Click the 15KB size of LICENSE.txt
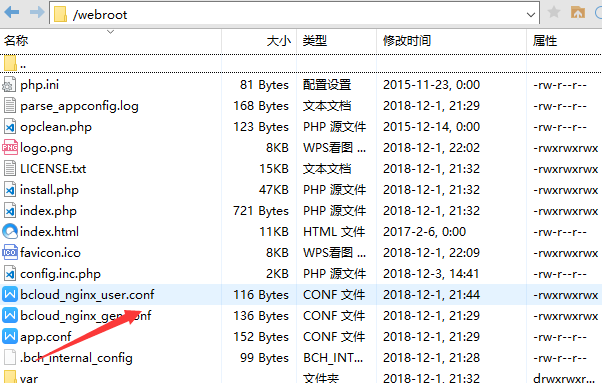The image size is (602, 383). coord(274,169)
